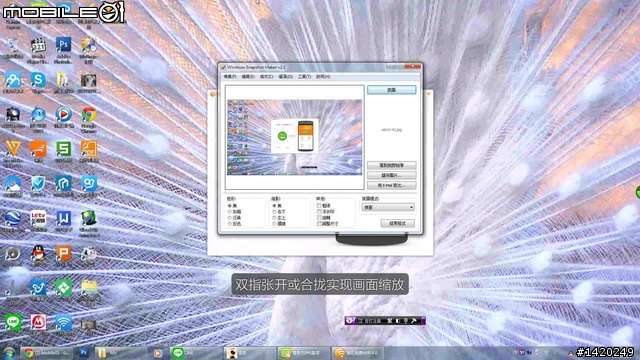Click the shot file name label

[x=391, y=130]
